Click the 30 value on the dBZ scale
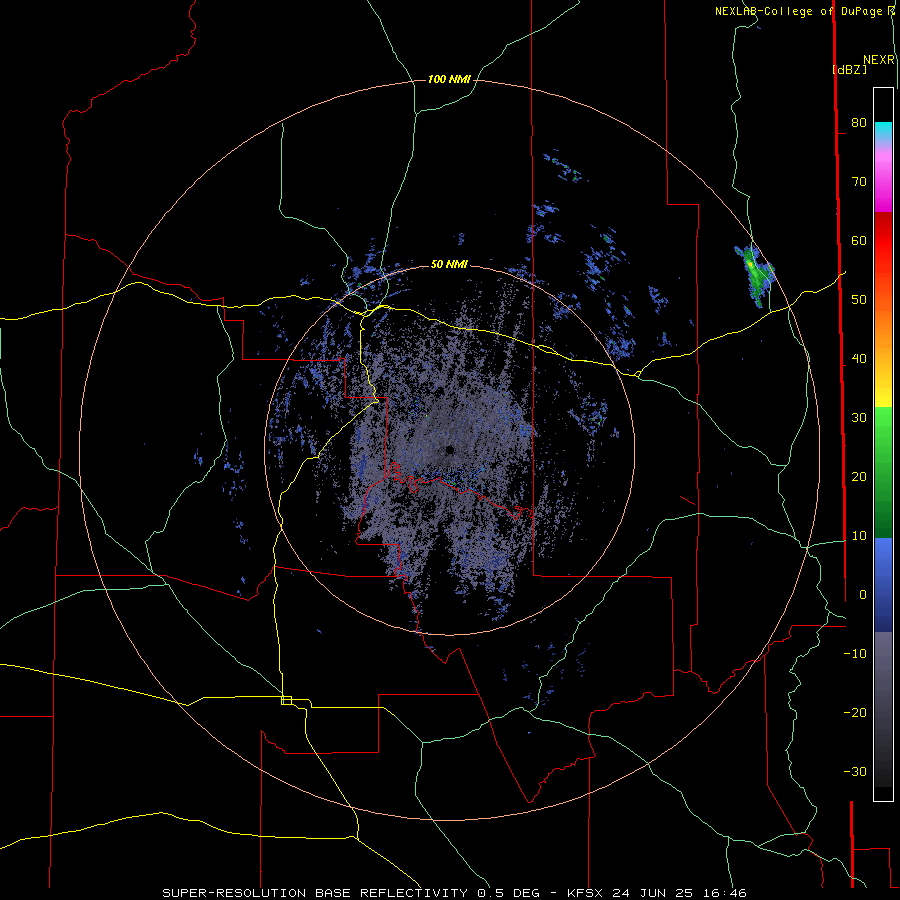This screenshot has height=900, width=900. [x=859, y=417]
